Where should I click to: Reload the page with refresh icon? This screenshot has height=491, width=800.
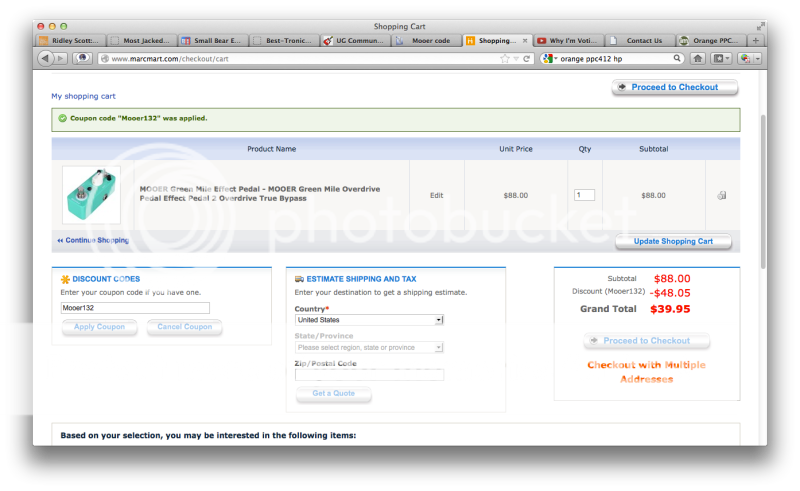pos(526,59)
